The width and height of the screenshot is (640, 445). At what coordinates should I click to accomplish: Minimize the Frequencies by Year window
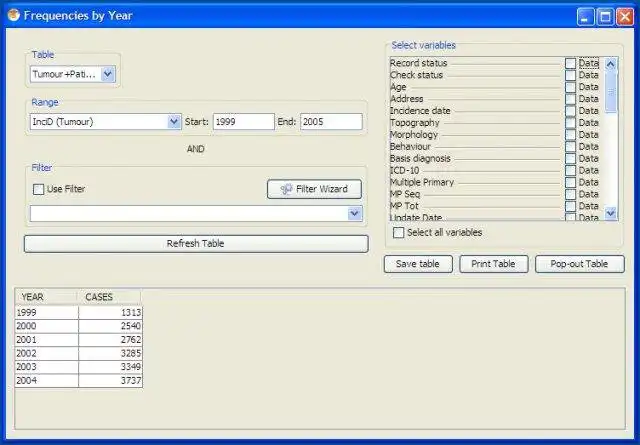586,17
